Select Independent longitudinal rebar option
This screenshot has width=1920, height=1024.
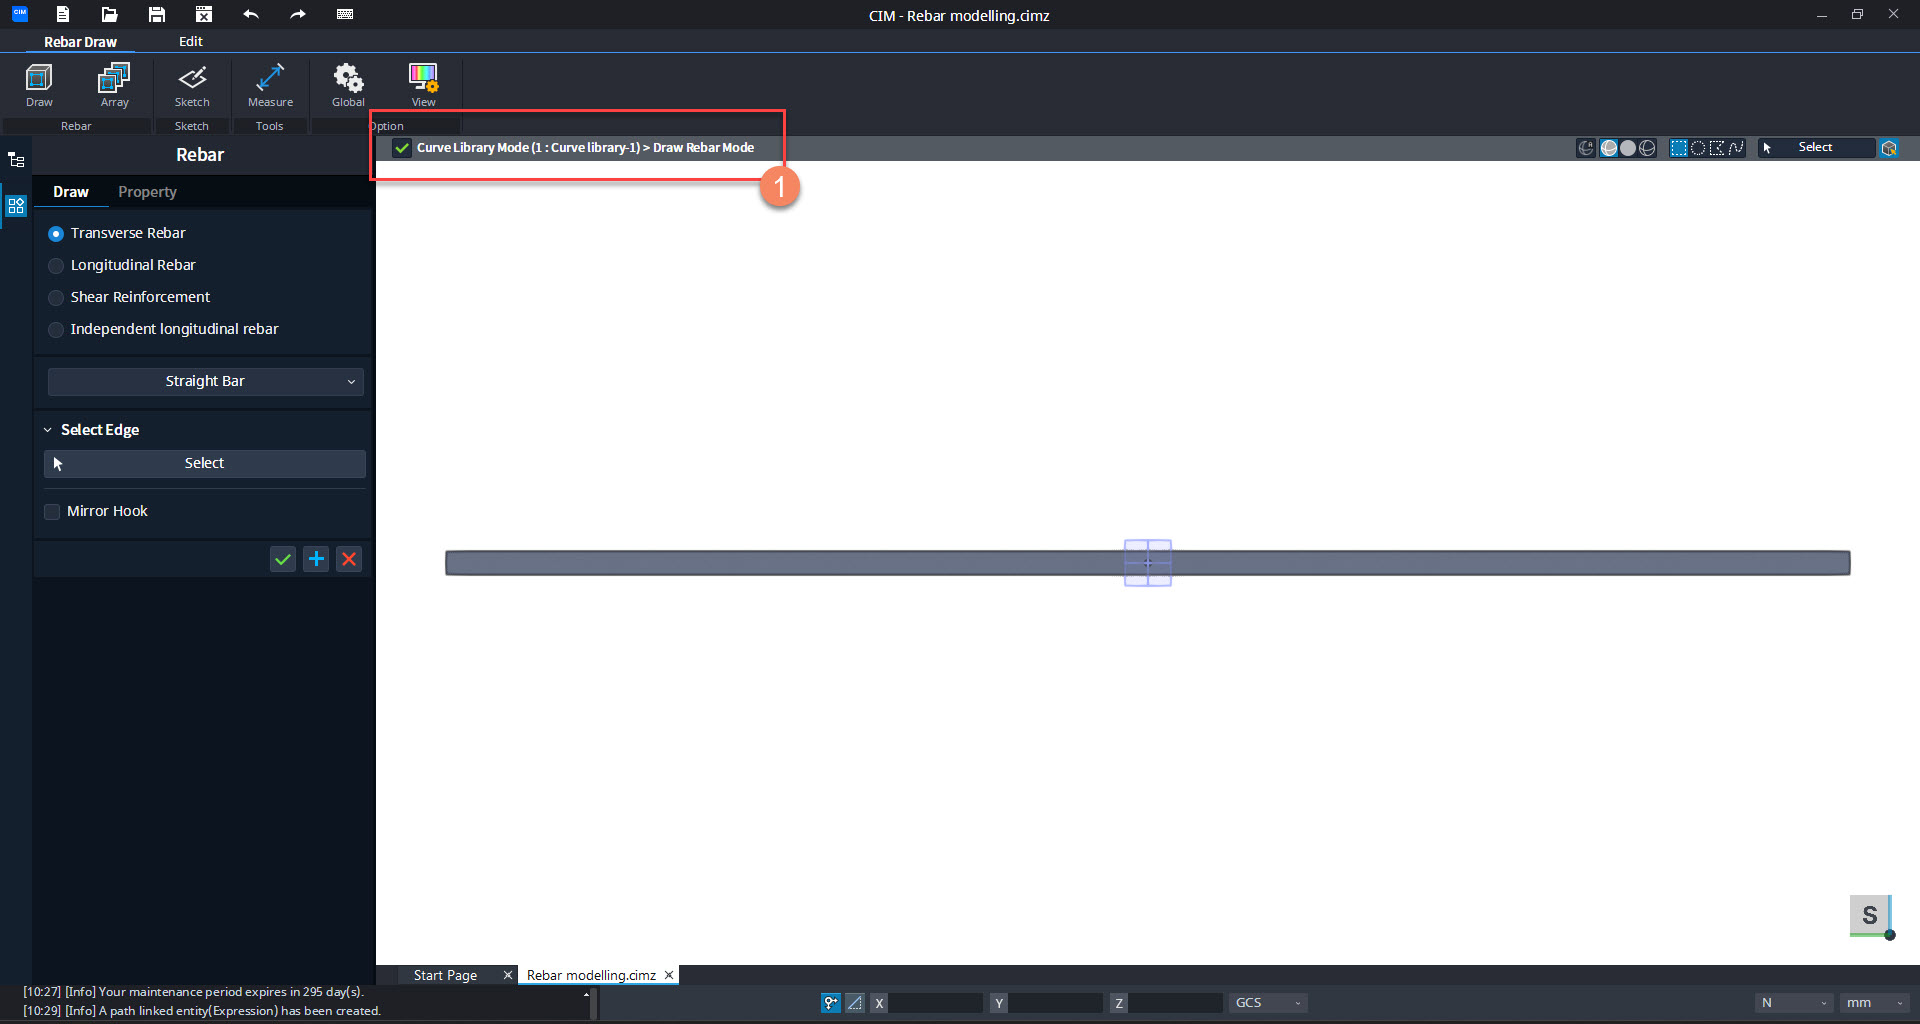click(x=163, y=329)
